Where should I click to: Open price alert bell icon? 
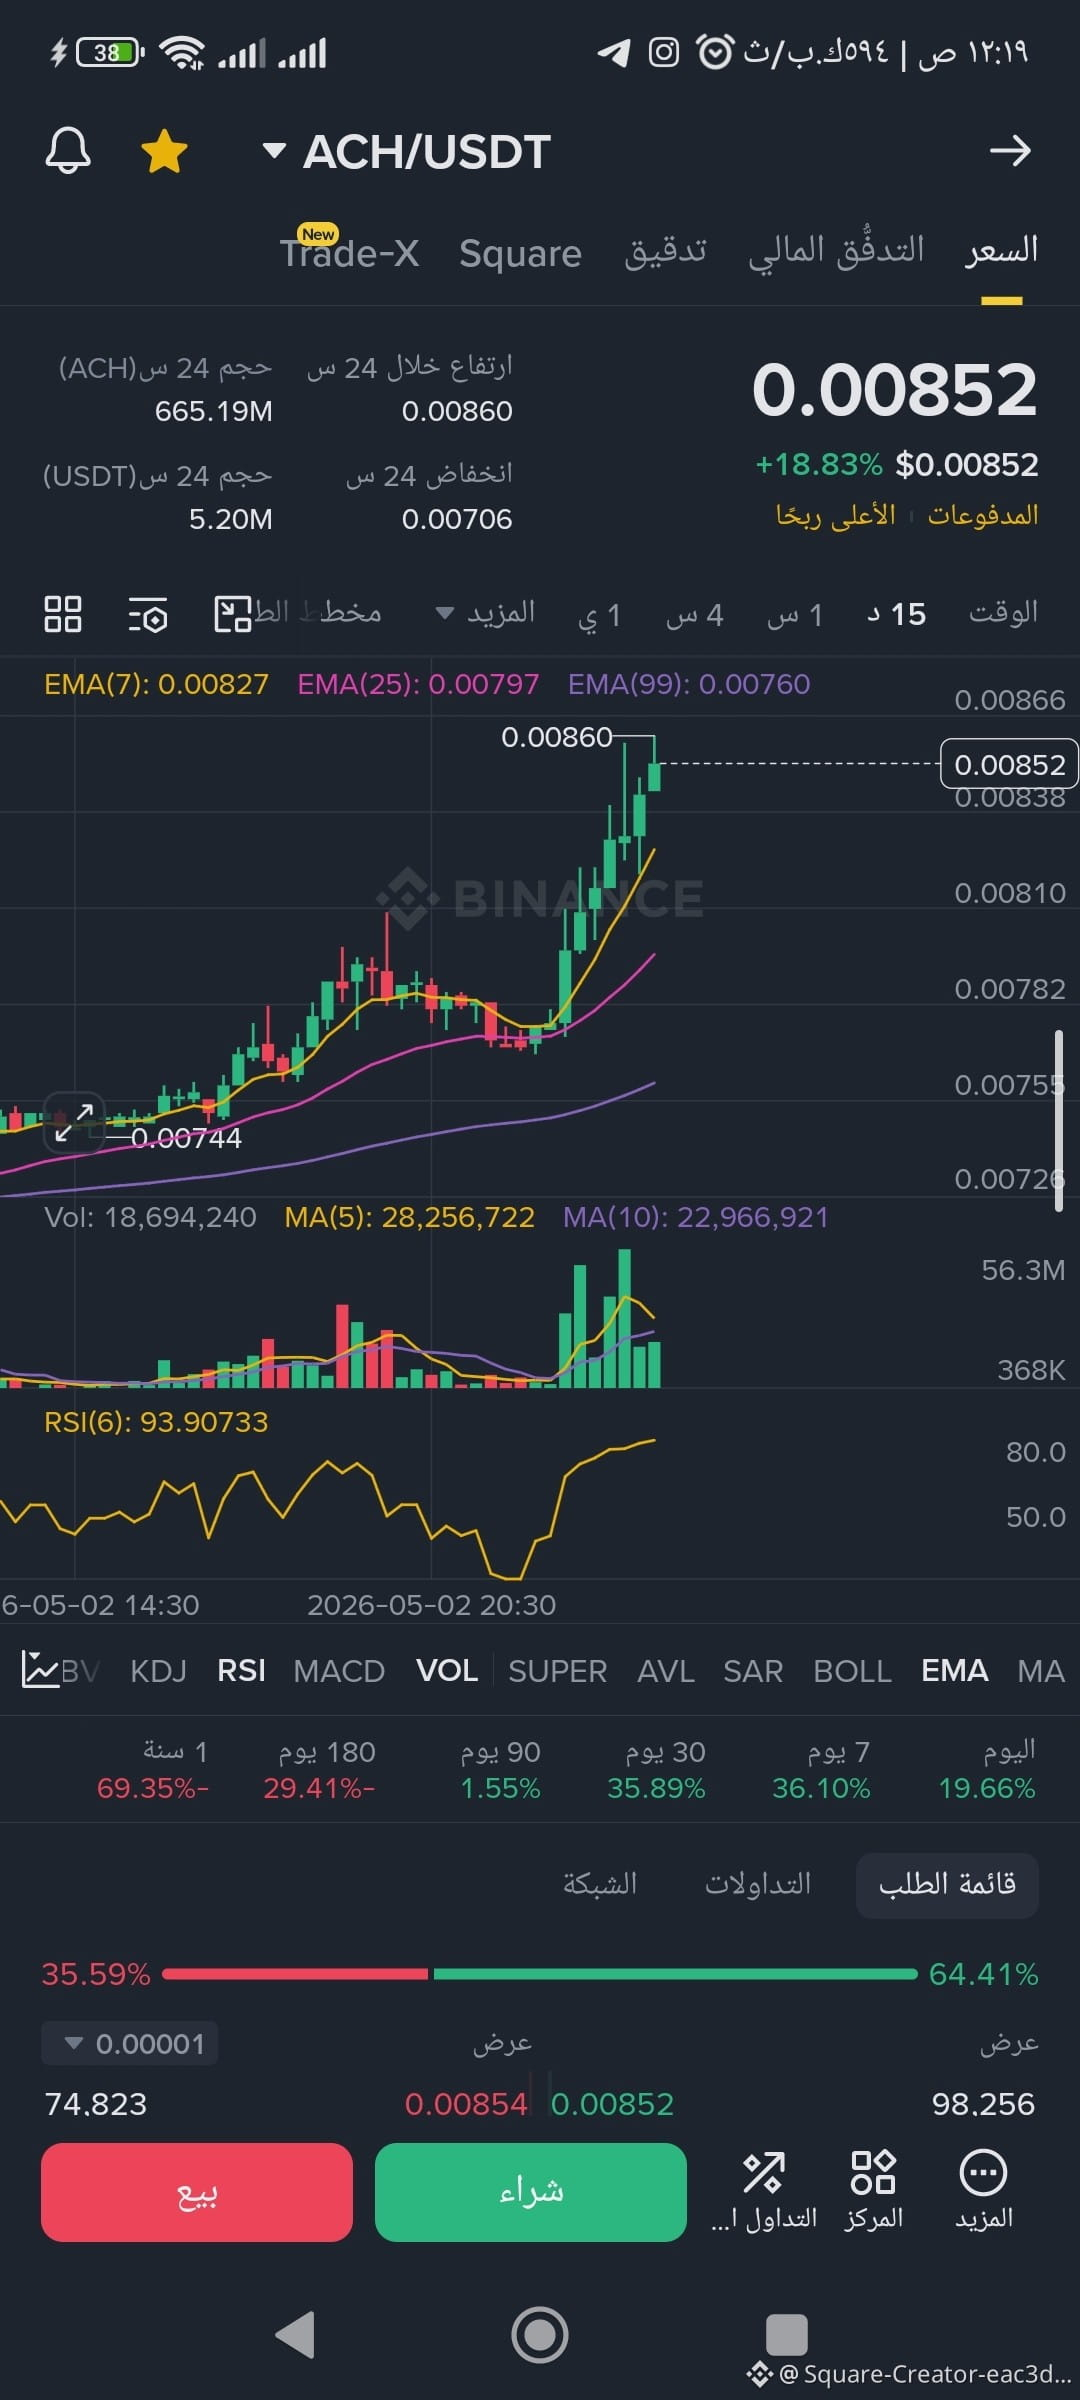click(68, 152)
